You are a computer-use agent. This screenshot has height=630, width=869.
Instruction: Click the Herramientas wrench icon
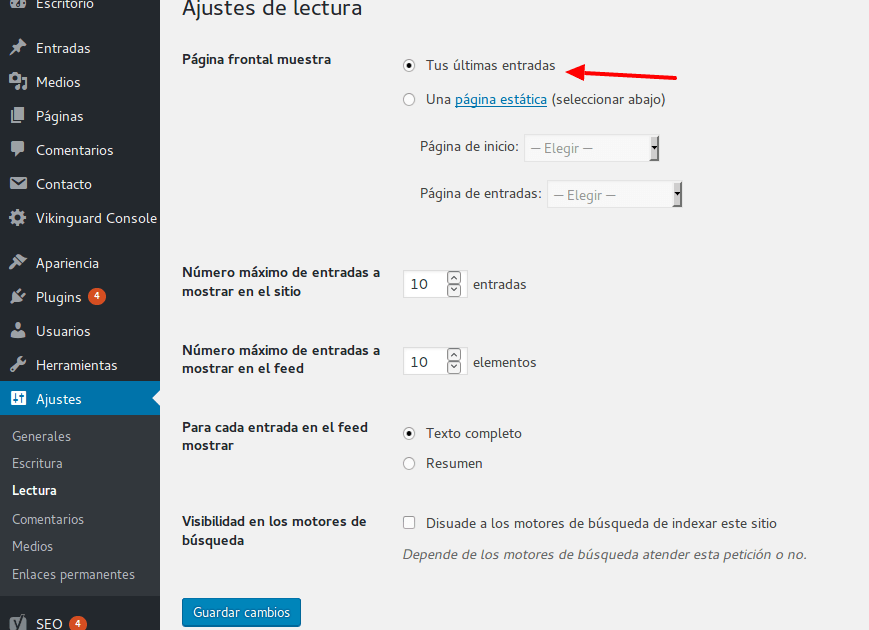tap(18, 365)
